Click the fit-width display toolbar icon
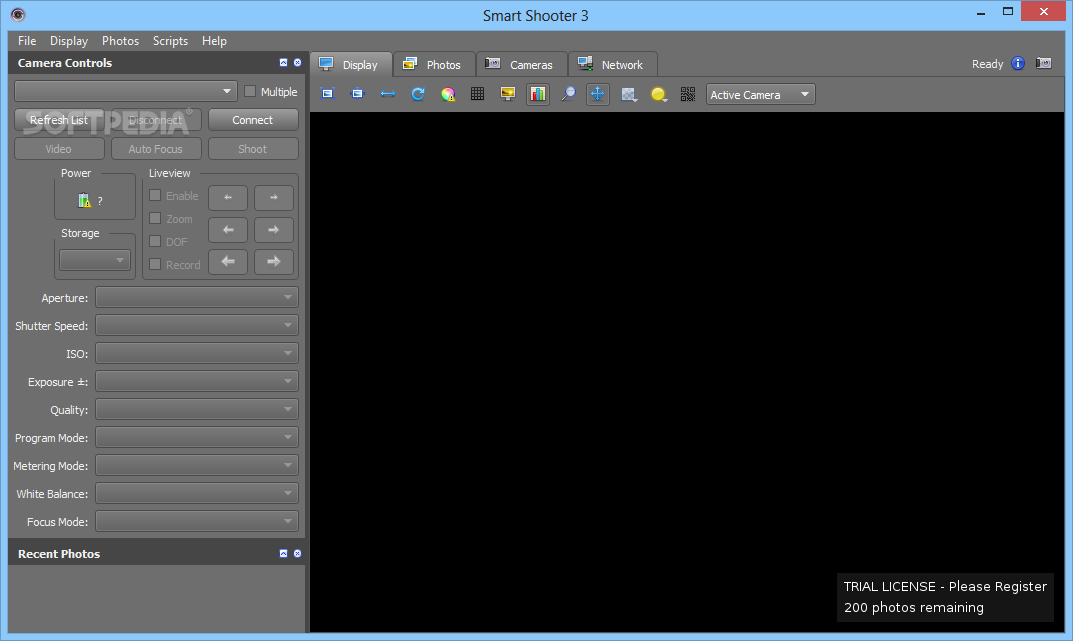1073x641 pixels. (x=358, y=94)
